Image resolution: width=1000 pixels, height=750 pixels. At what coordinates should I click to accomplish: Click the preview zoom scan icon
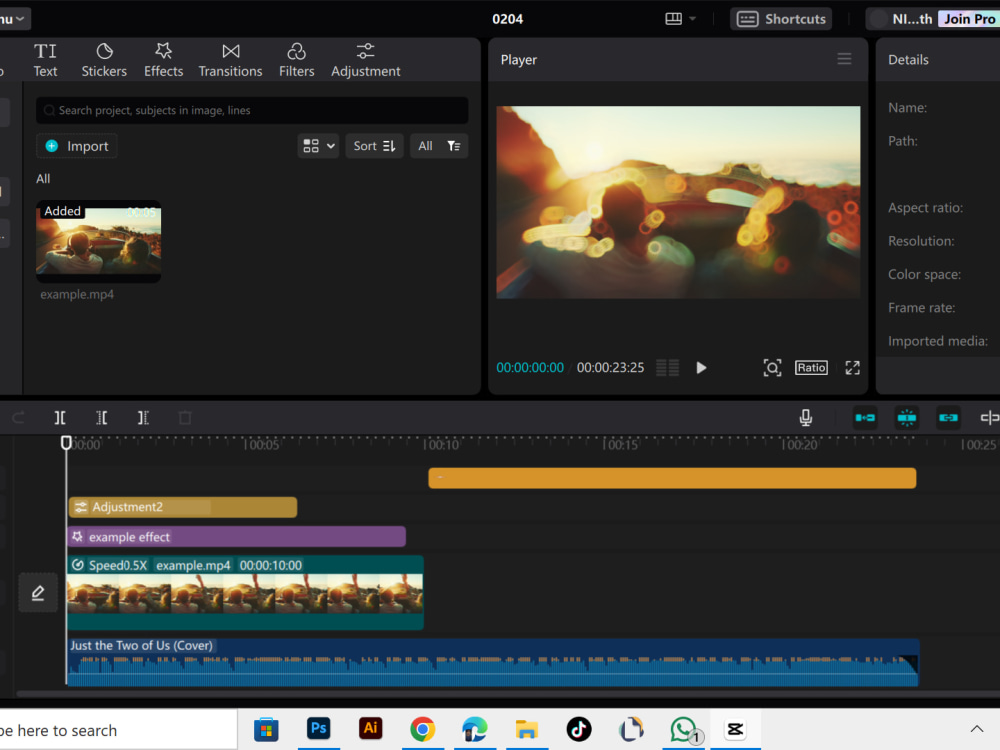[x=772, y=368]
